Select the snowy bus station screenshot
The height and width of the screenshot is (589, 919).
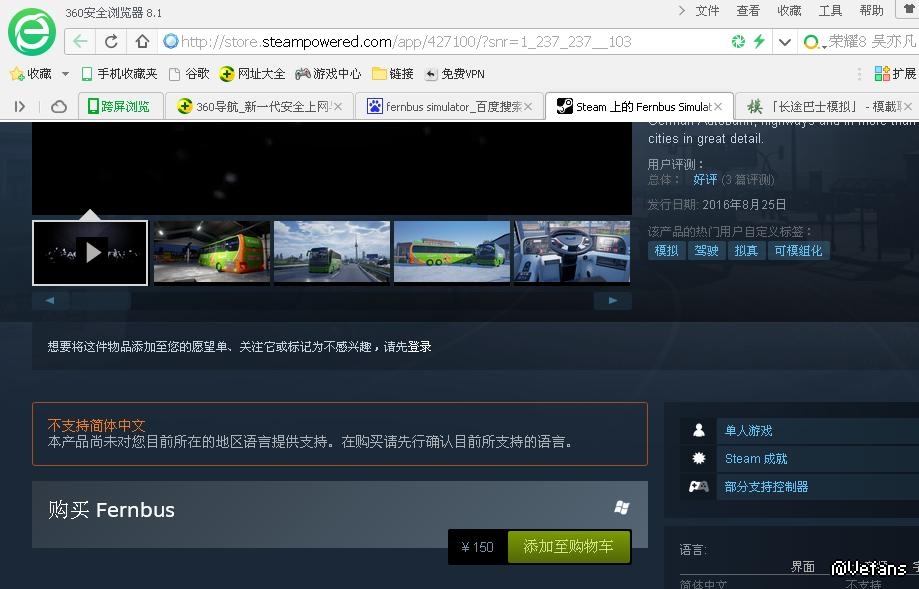[x=452, y=253]
